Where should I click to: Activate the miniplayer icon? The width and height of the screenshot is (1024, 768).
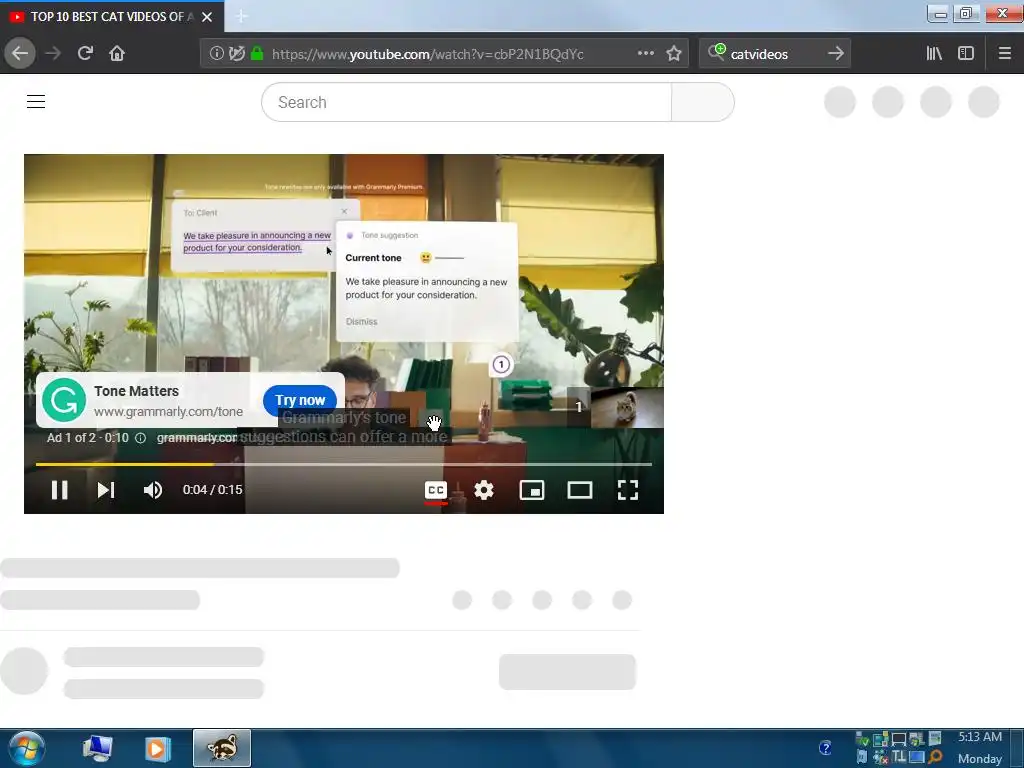click(532, 490)
